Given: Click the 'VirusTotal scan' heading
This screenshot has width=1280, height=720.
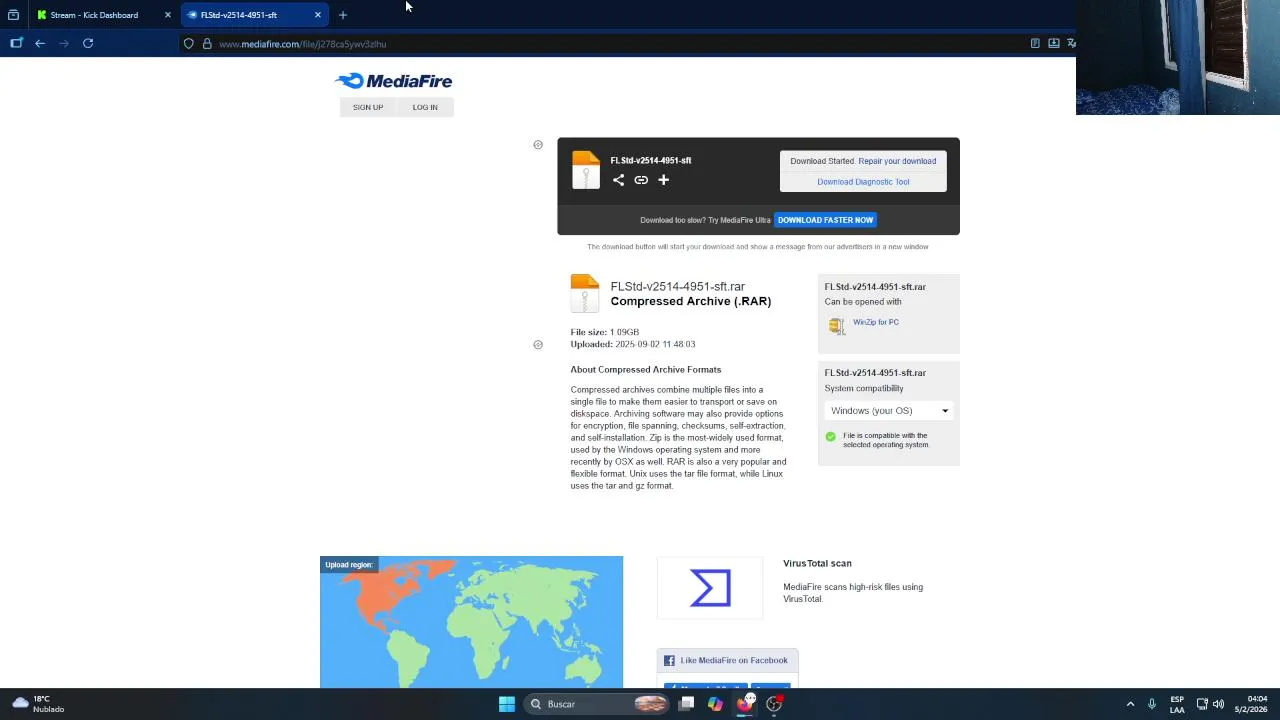Looking at the screenshot, I should pyautogui.click(x=817, y=564).
